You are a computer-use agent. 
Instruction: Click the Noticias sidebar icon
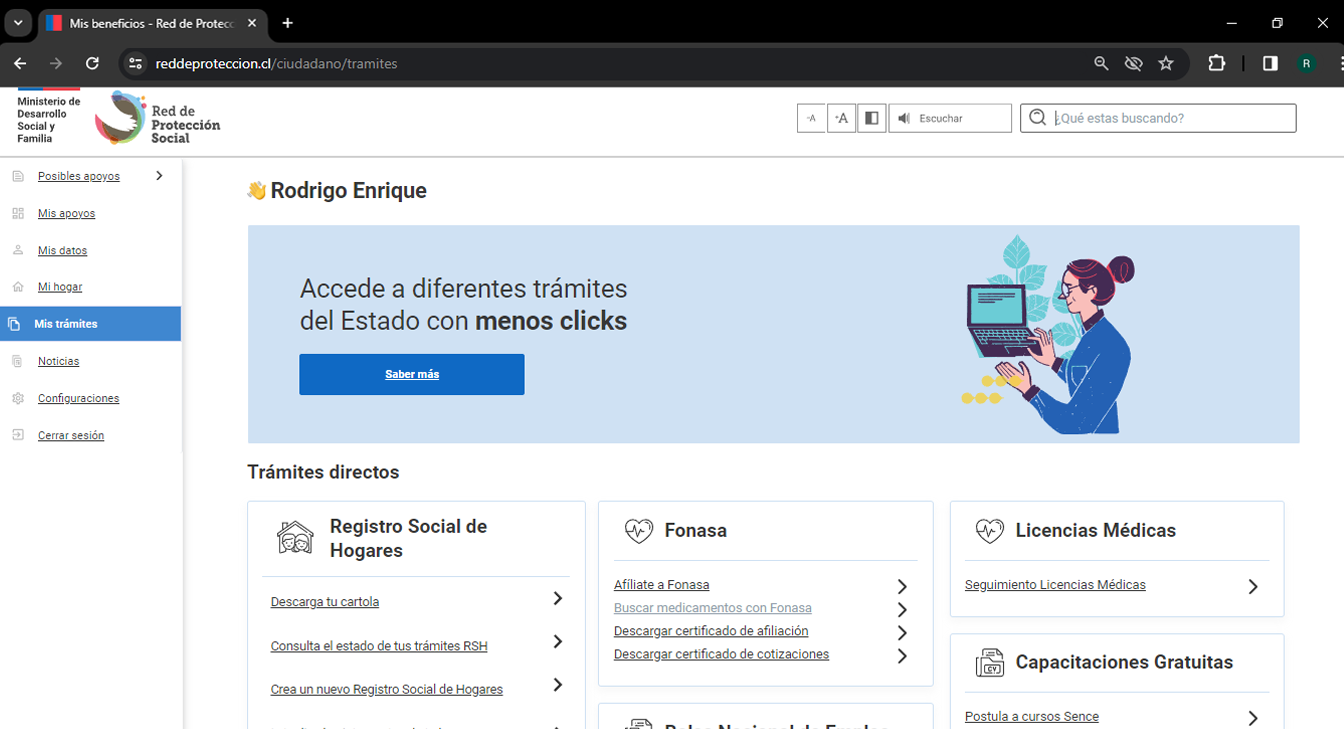coord(18,361)
